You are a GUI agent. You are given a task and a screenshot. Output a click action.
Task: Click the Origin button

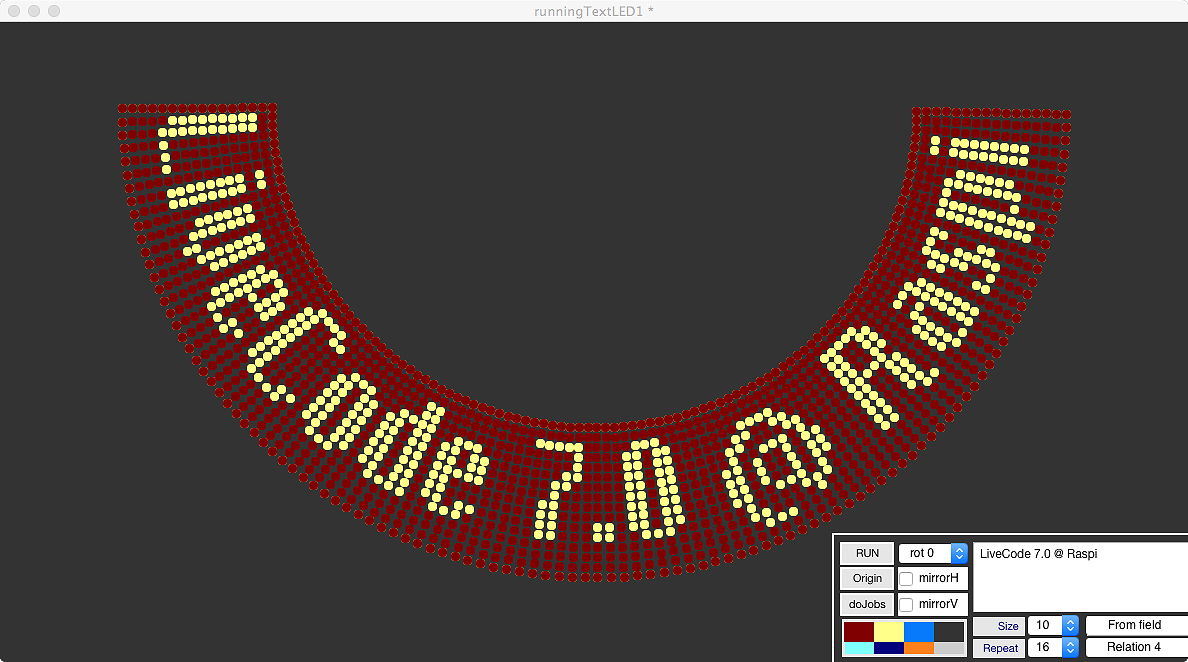(x=867, y=578)
